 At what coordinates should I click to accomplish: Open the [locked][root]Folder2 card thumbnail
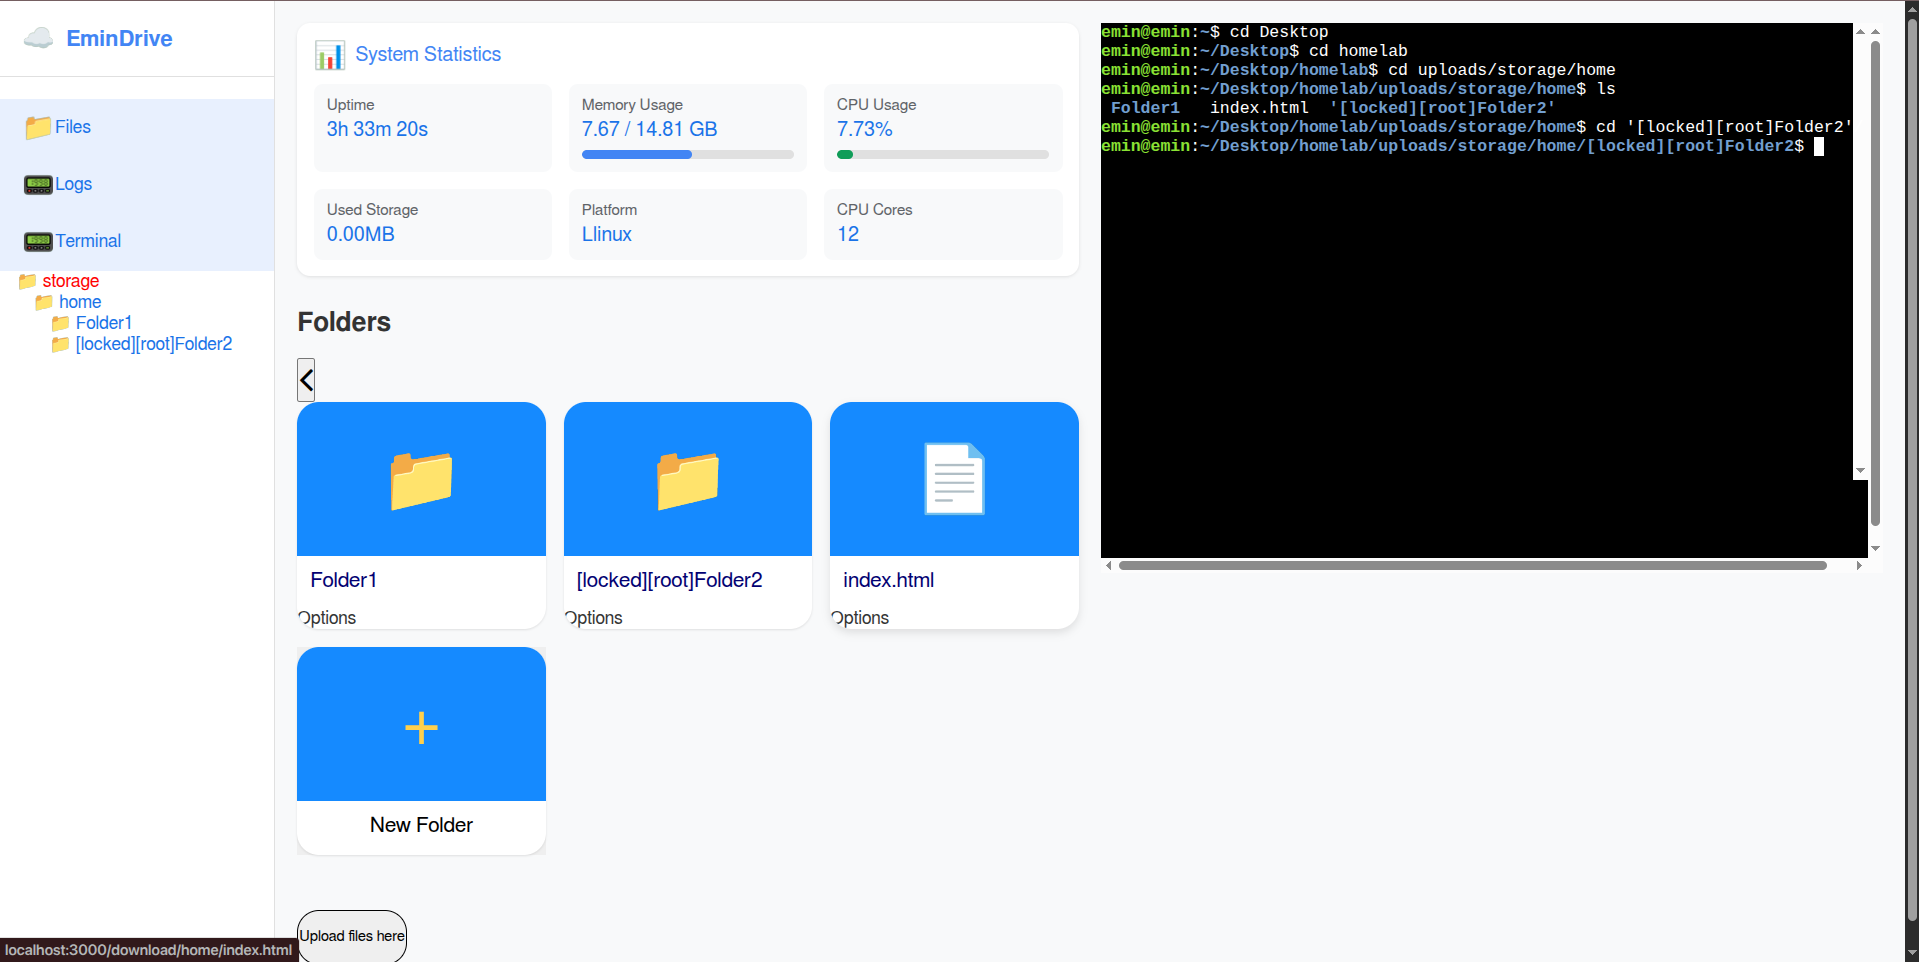click(x=688, y=480)
